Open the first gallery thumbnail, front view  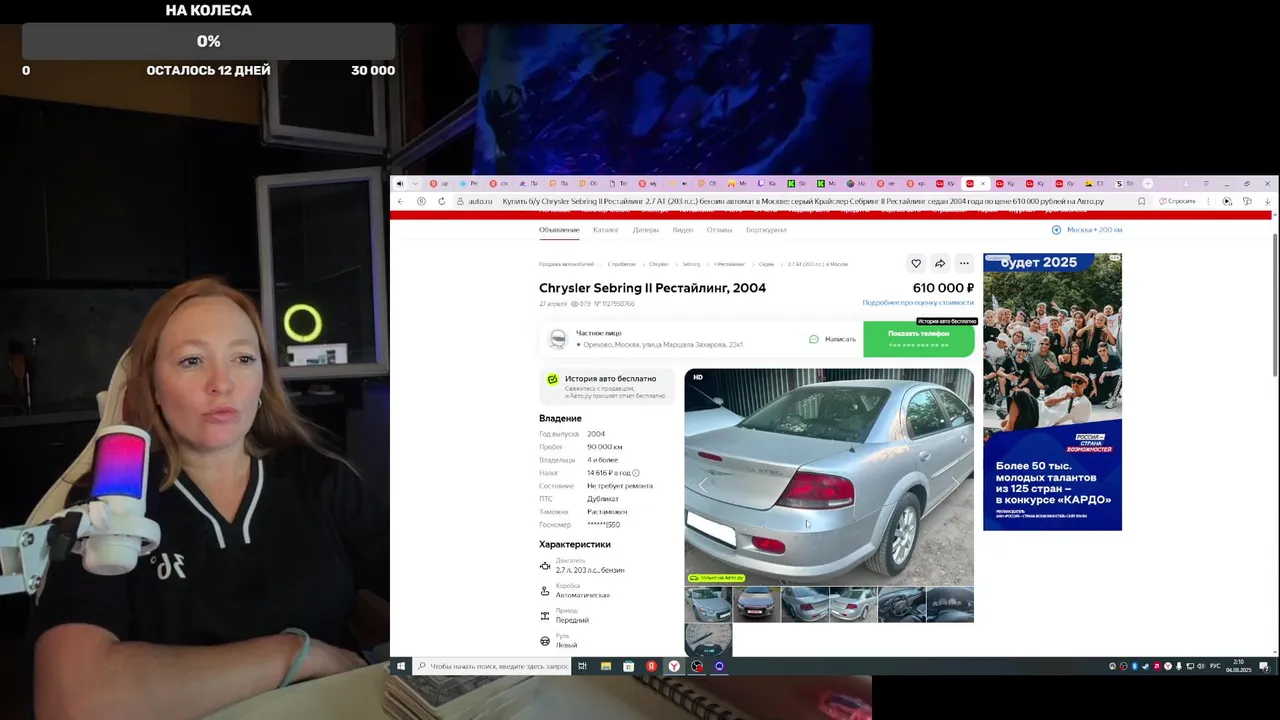tap(708, 604)
